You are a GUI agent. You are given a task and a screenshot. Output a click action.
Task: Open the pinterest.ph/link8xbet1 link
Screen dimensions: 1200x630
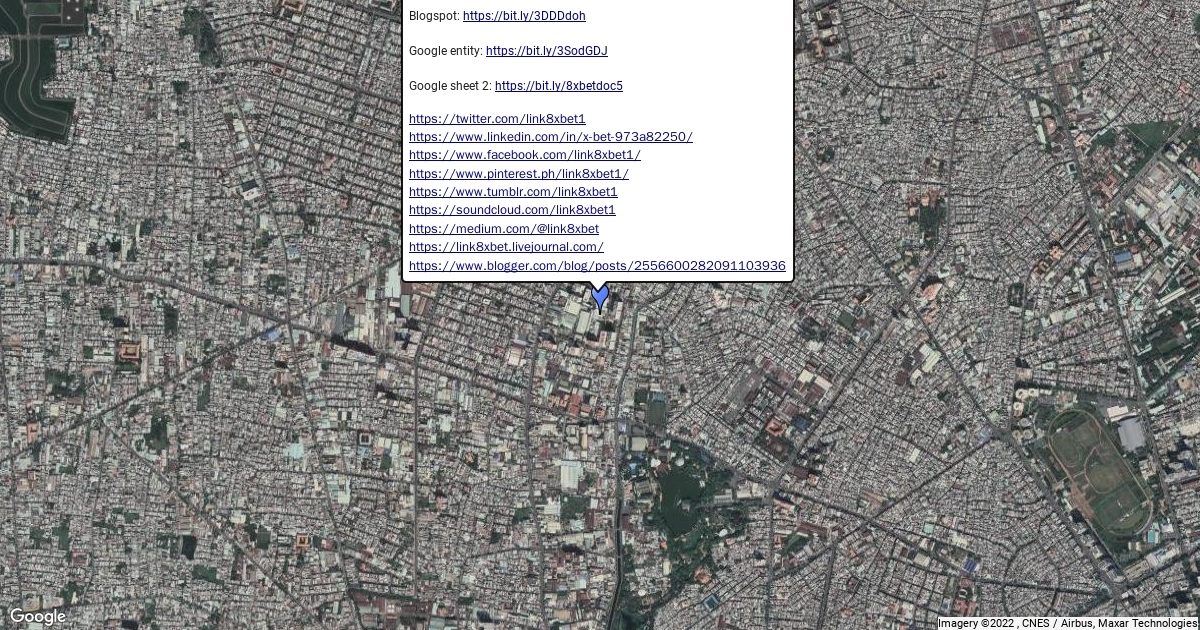[x=519, y=174]
